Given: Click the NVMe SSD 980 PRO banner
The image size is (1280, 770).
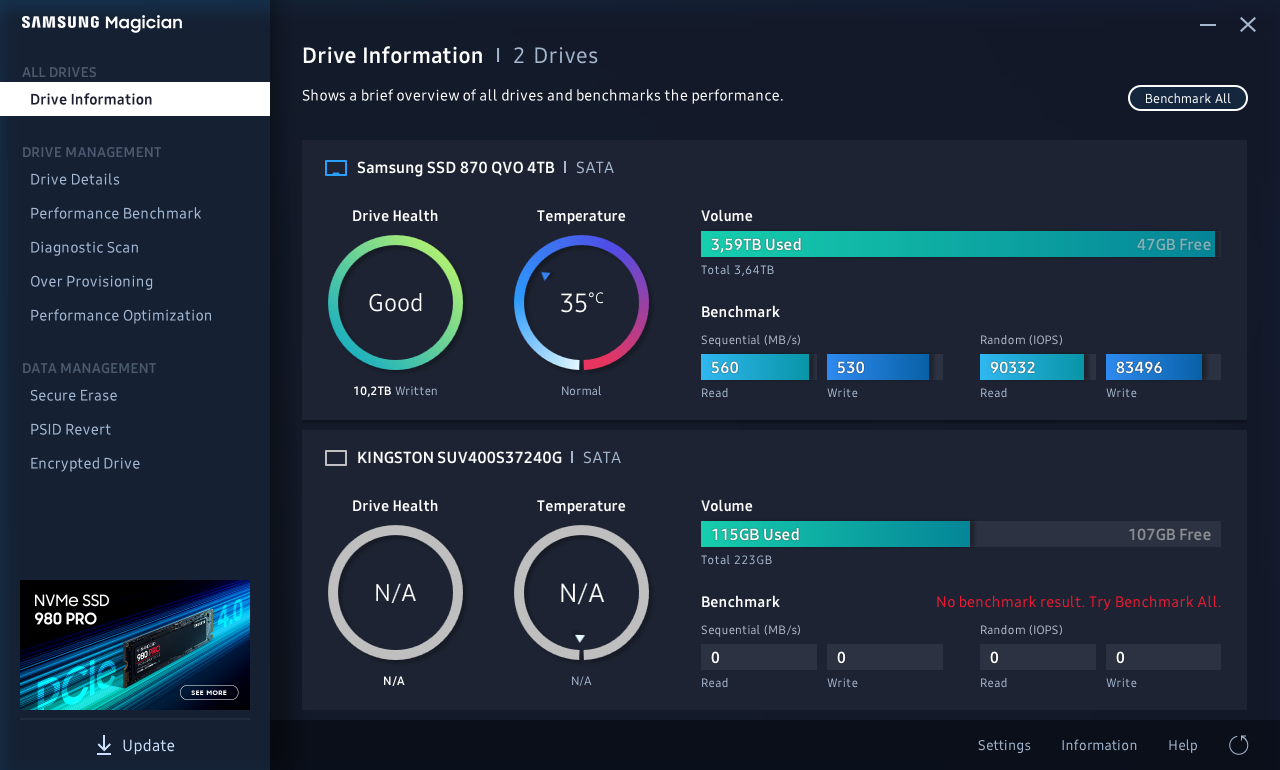Looking at the screenshot, I should [x=135, y=645].
